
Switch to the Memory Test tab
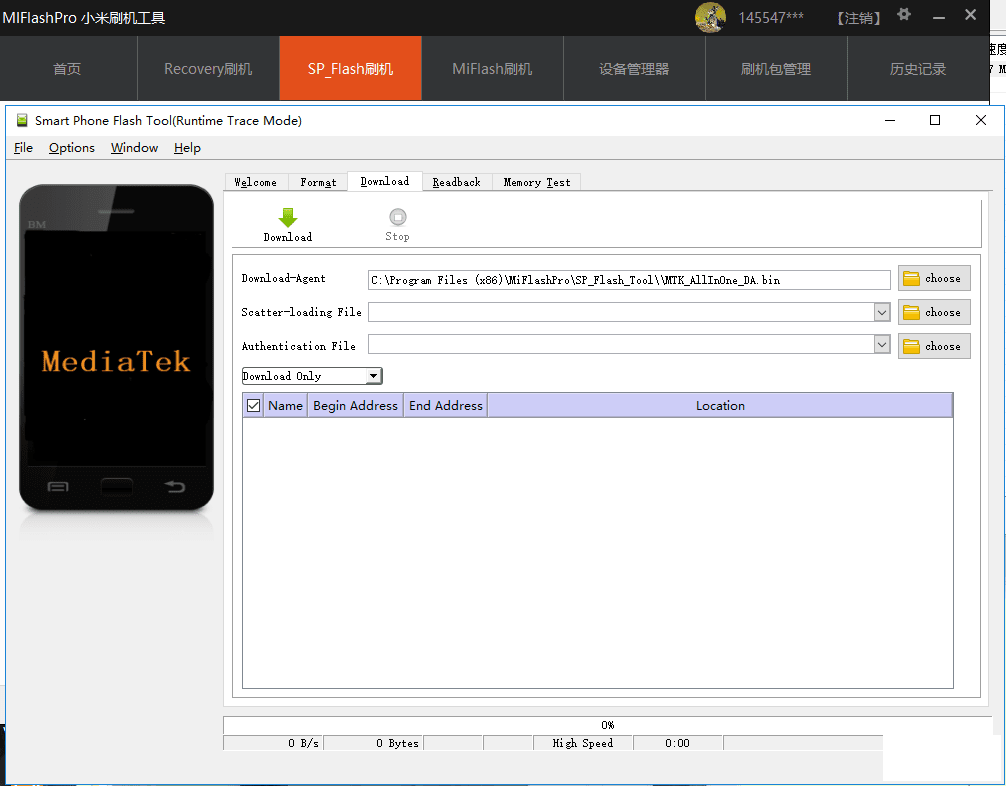[536, 182]
